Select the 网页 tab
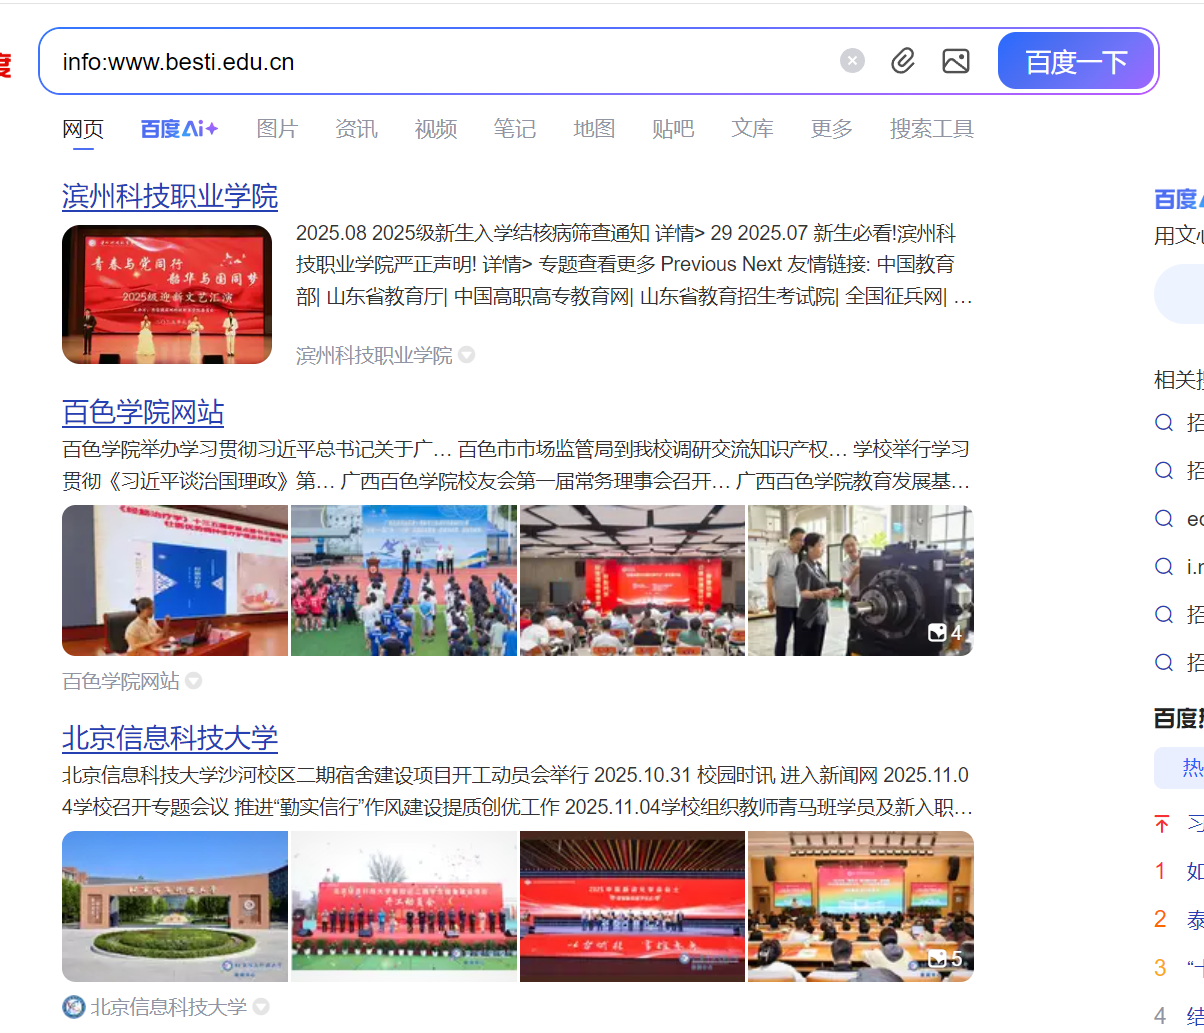This screenshot has width=1204, height=1033. click(x=83, y=128)
